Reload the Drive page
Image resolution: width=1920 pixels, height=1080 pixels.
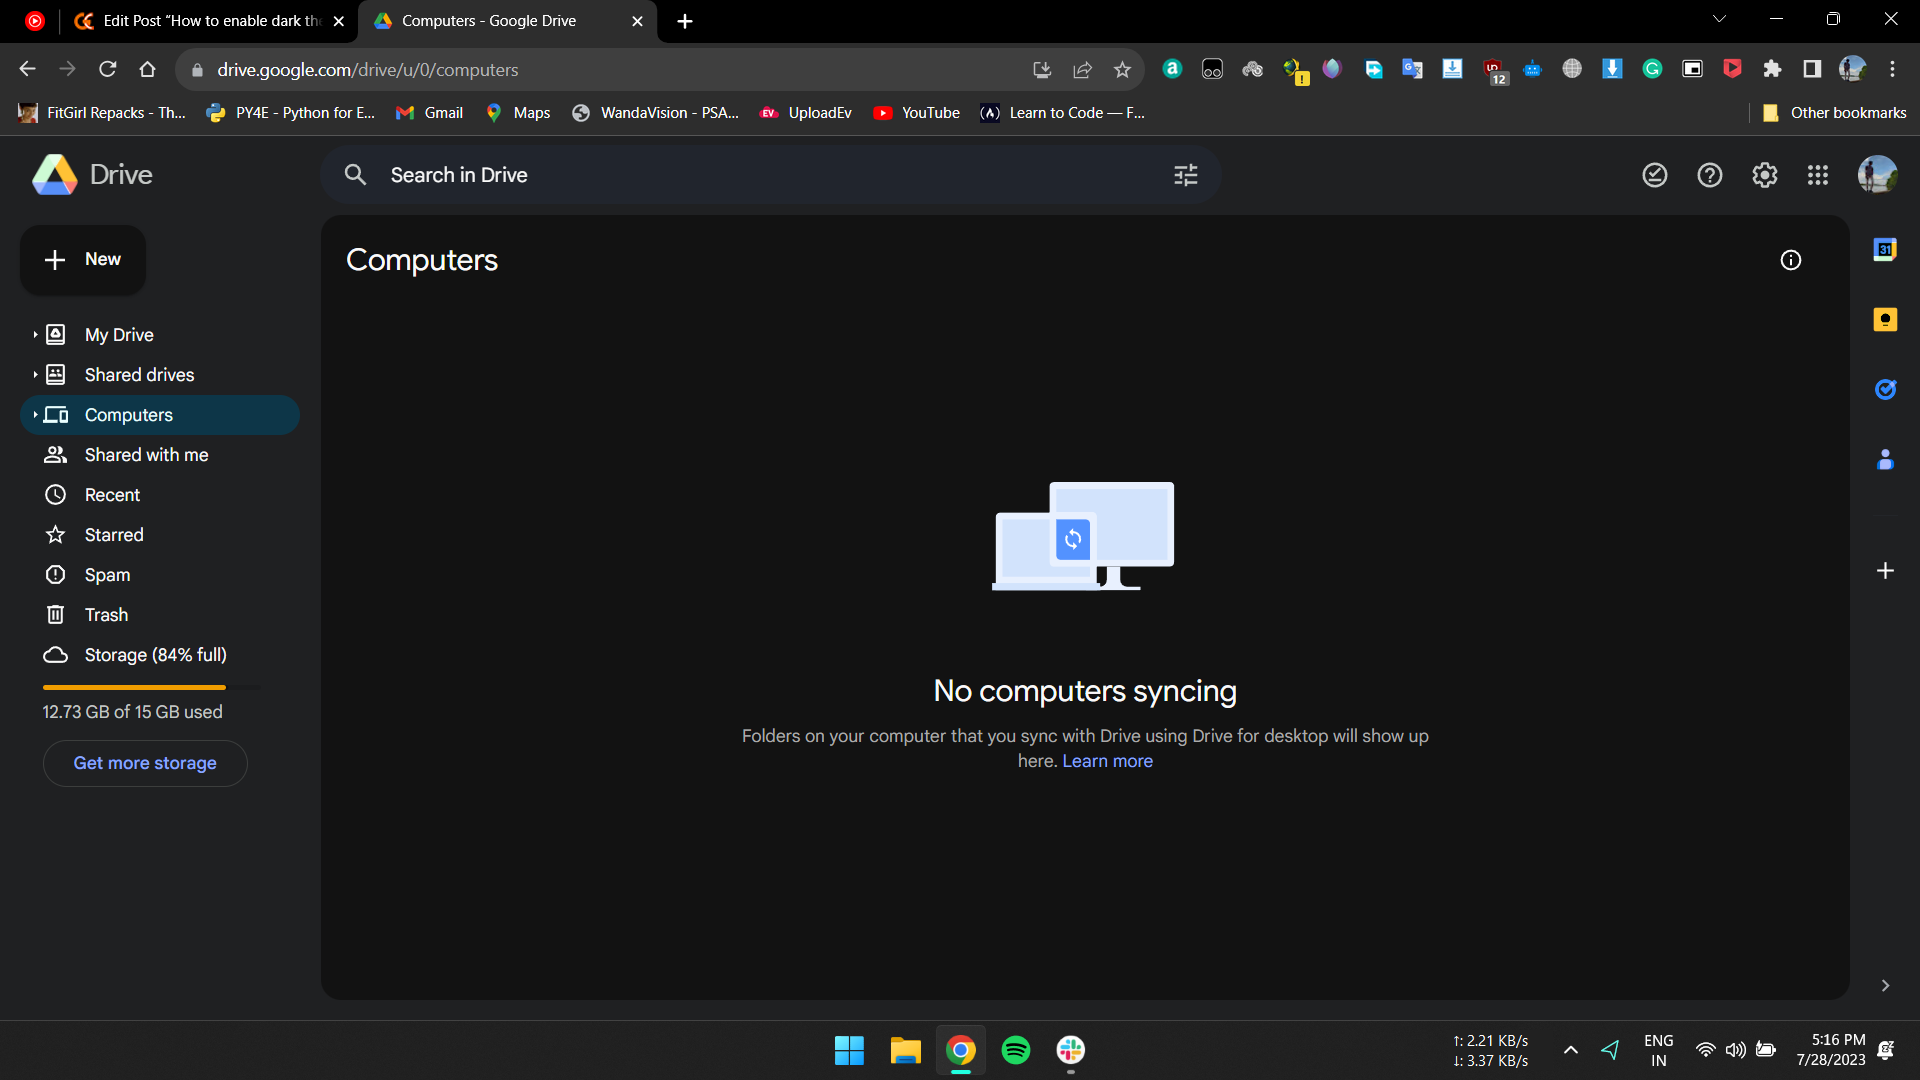(108, 69)
